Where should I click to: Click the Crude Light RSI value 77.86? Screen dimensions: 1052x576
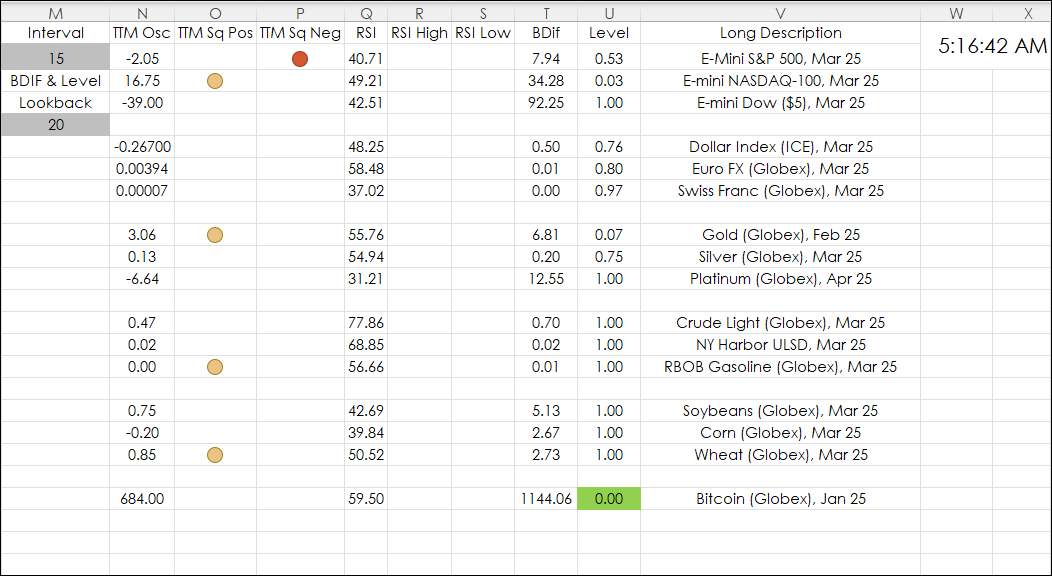[x=366, y=323]
